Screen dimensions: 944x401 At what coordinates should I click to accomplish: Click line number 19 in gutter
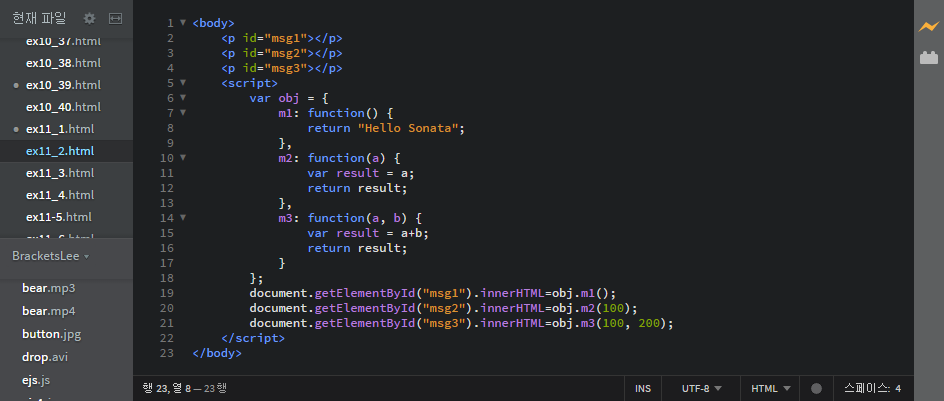pyautogui.click(x=167, y=293)
